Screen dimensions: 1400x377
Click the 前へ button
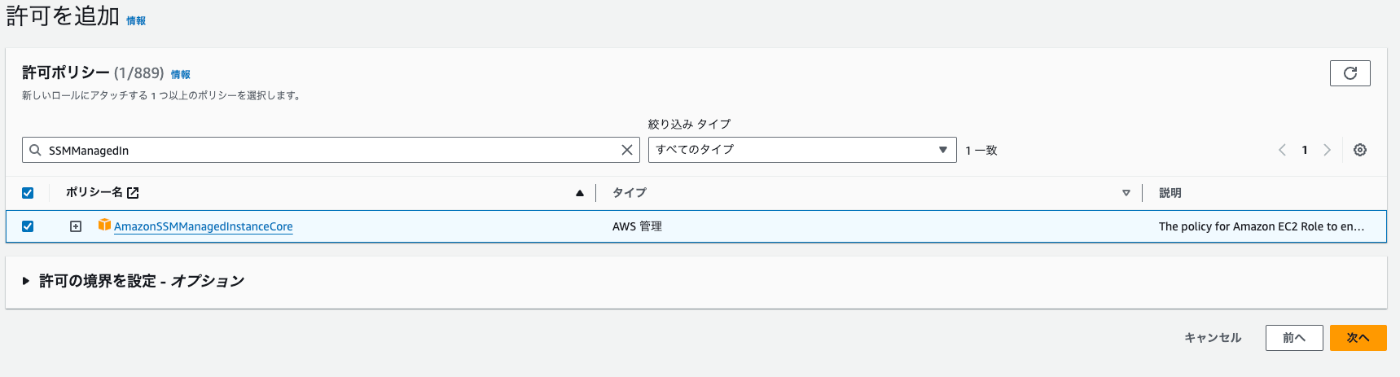[x=1294, y=338]
